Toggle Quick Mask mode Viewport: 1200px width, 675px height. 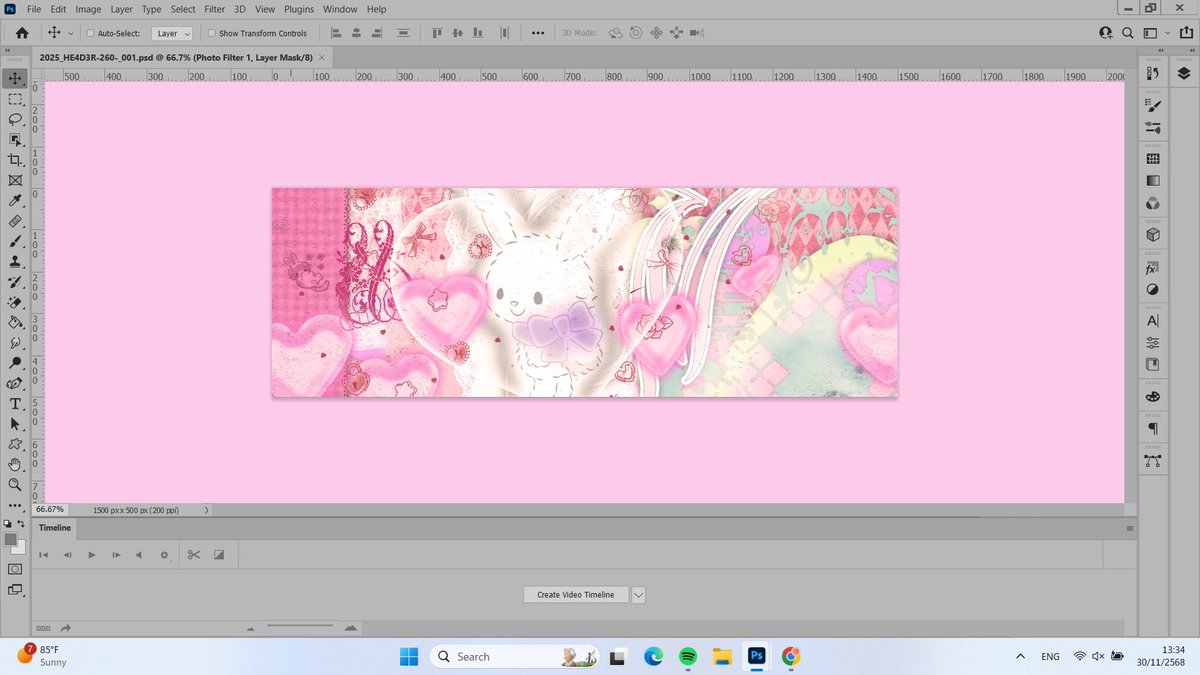(x=15, y=568)
